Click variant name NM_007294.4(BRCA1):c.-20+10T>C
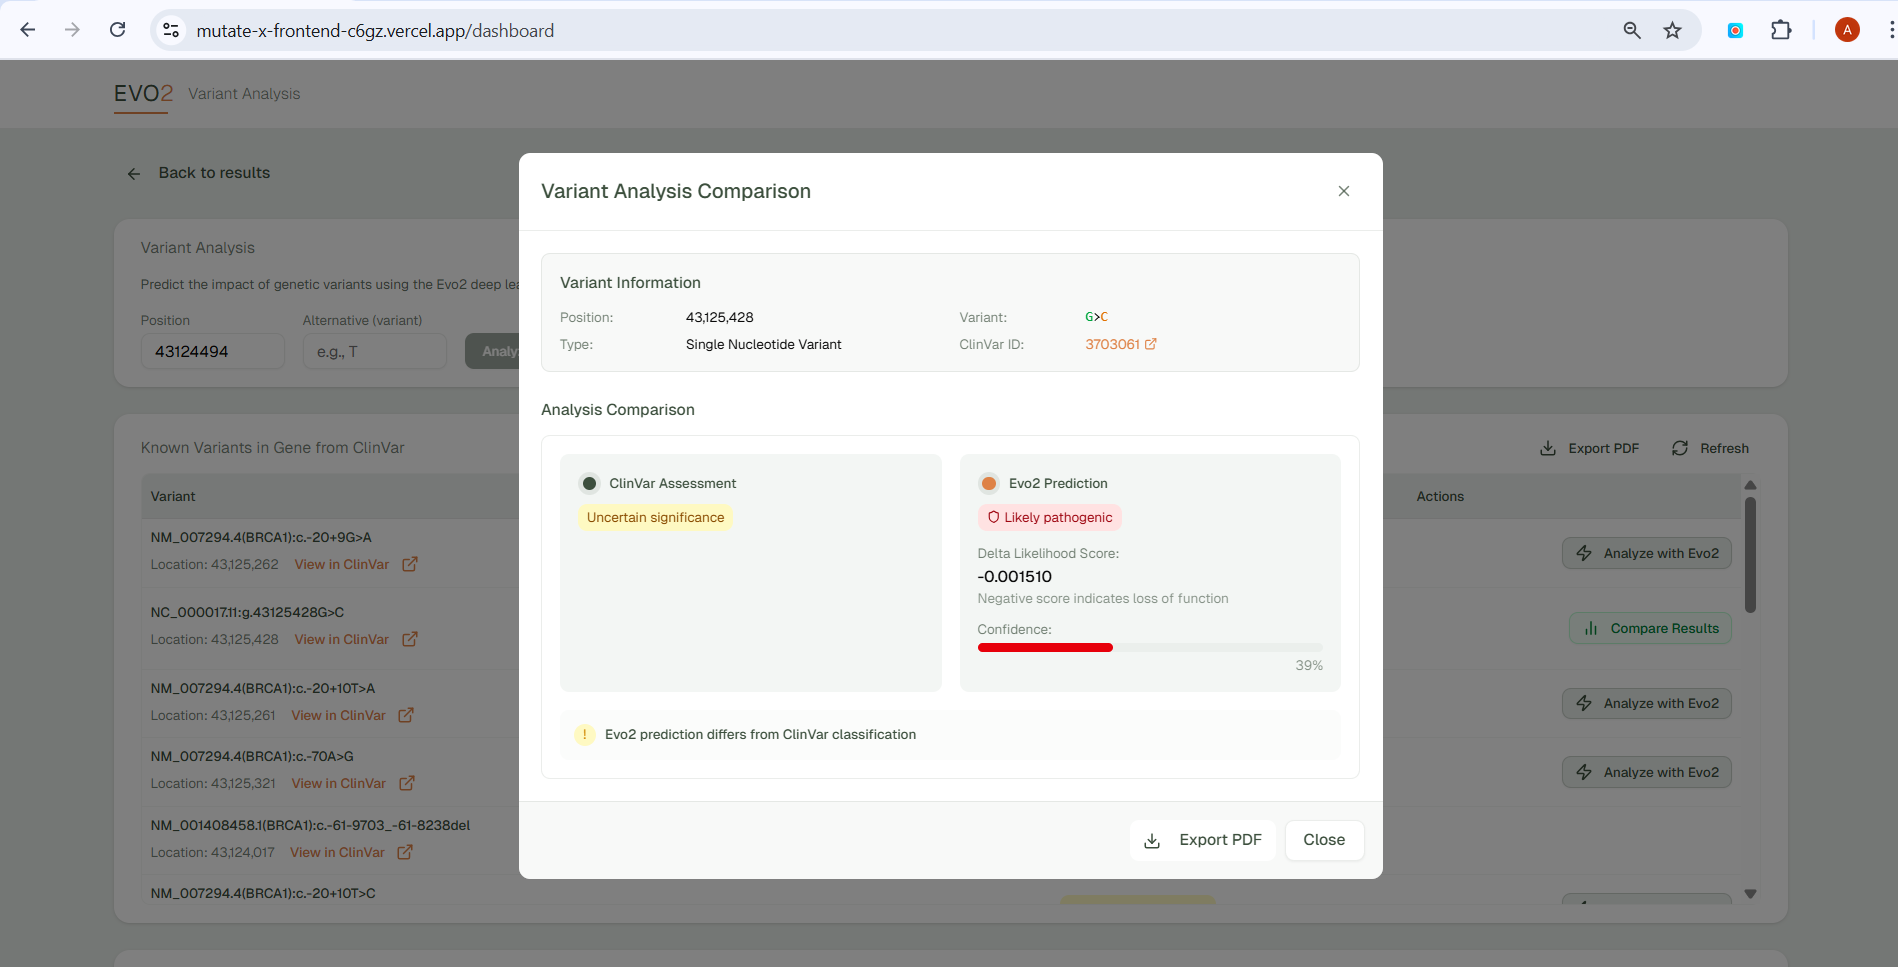 point(263,894)
